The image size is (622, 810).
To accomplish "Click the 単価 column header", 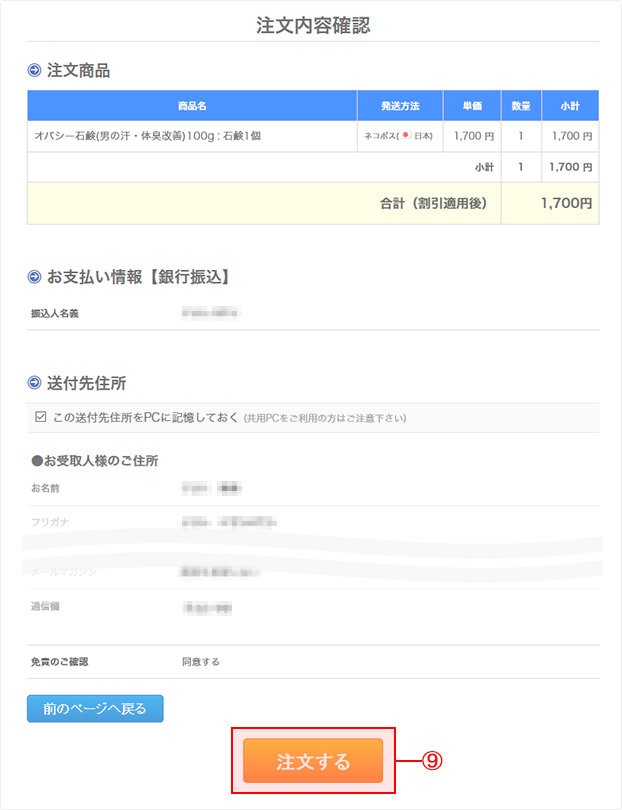I will click(472, 106).
